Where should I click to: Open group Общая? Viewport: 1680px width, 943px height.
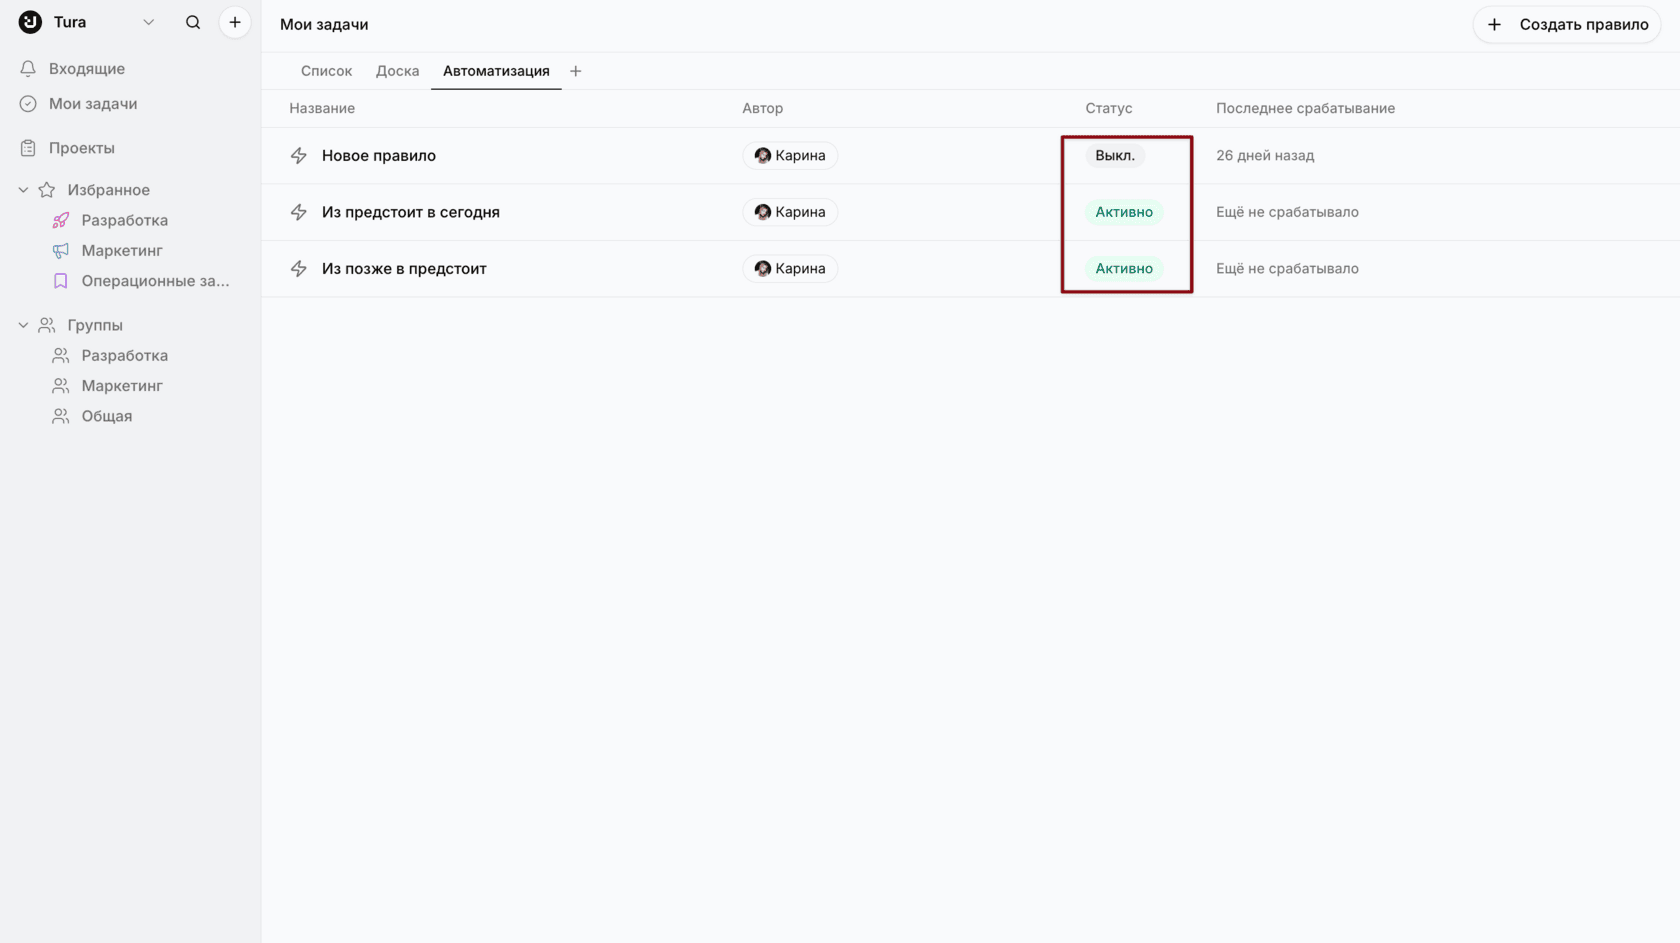coord(107,416)
